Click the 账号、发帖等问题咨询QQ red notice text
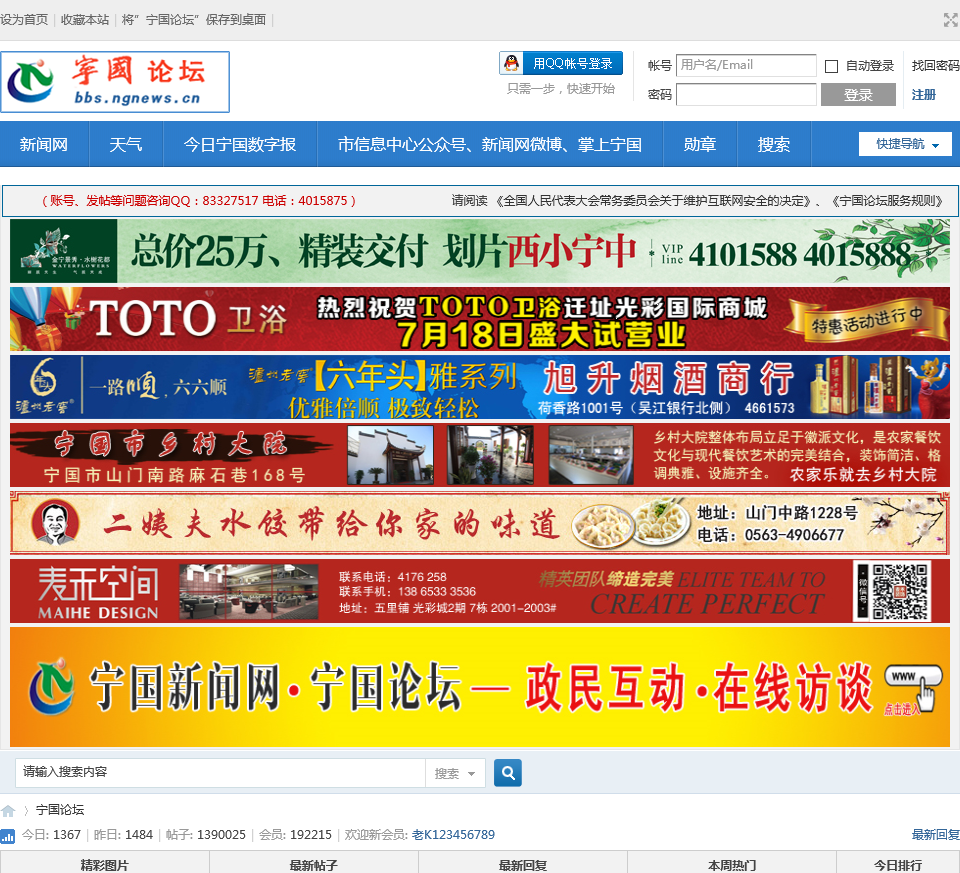The width and height of the screenshot is (960, 873). [x=199, y=201]
